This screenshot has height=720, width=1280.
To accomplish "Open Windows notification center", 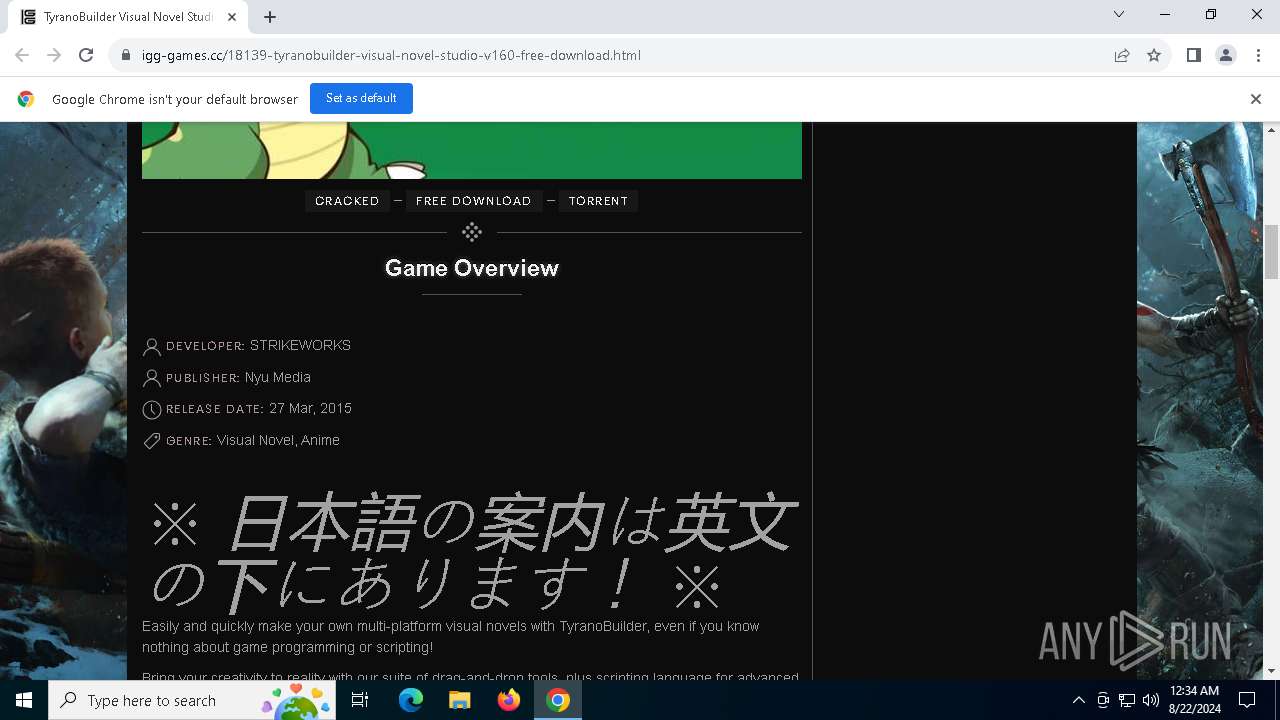I will (1247, 700).
